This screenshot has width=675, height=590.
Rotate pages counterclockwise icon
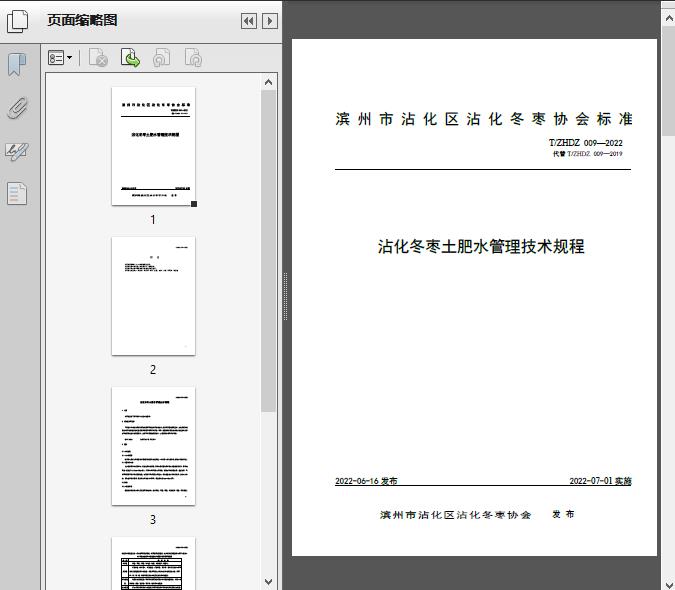161,58
